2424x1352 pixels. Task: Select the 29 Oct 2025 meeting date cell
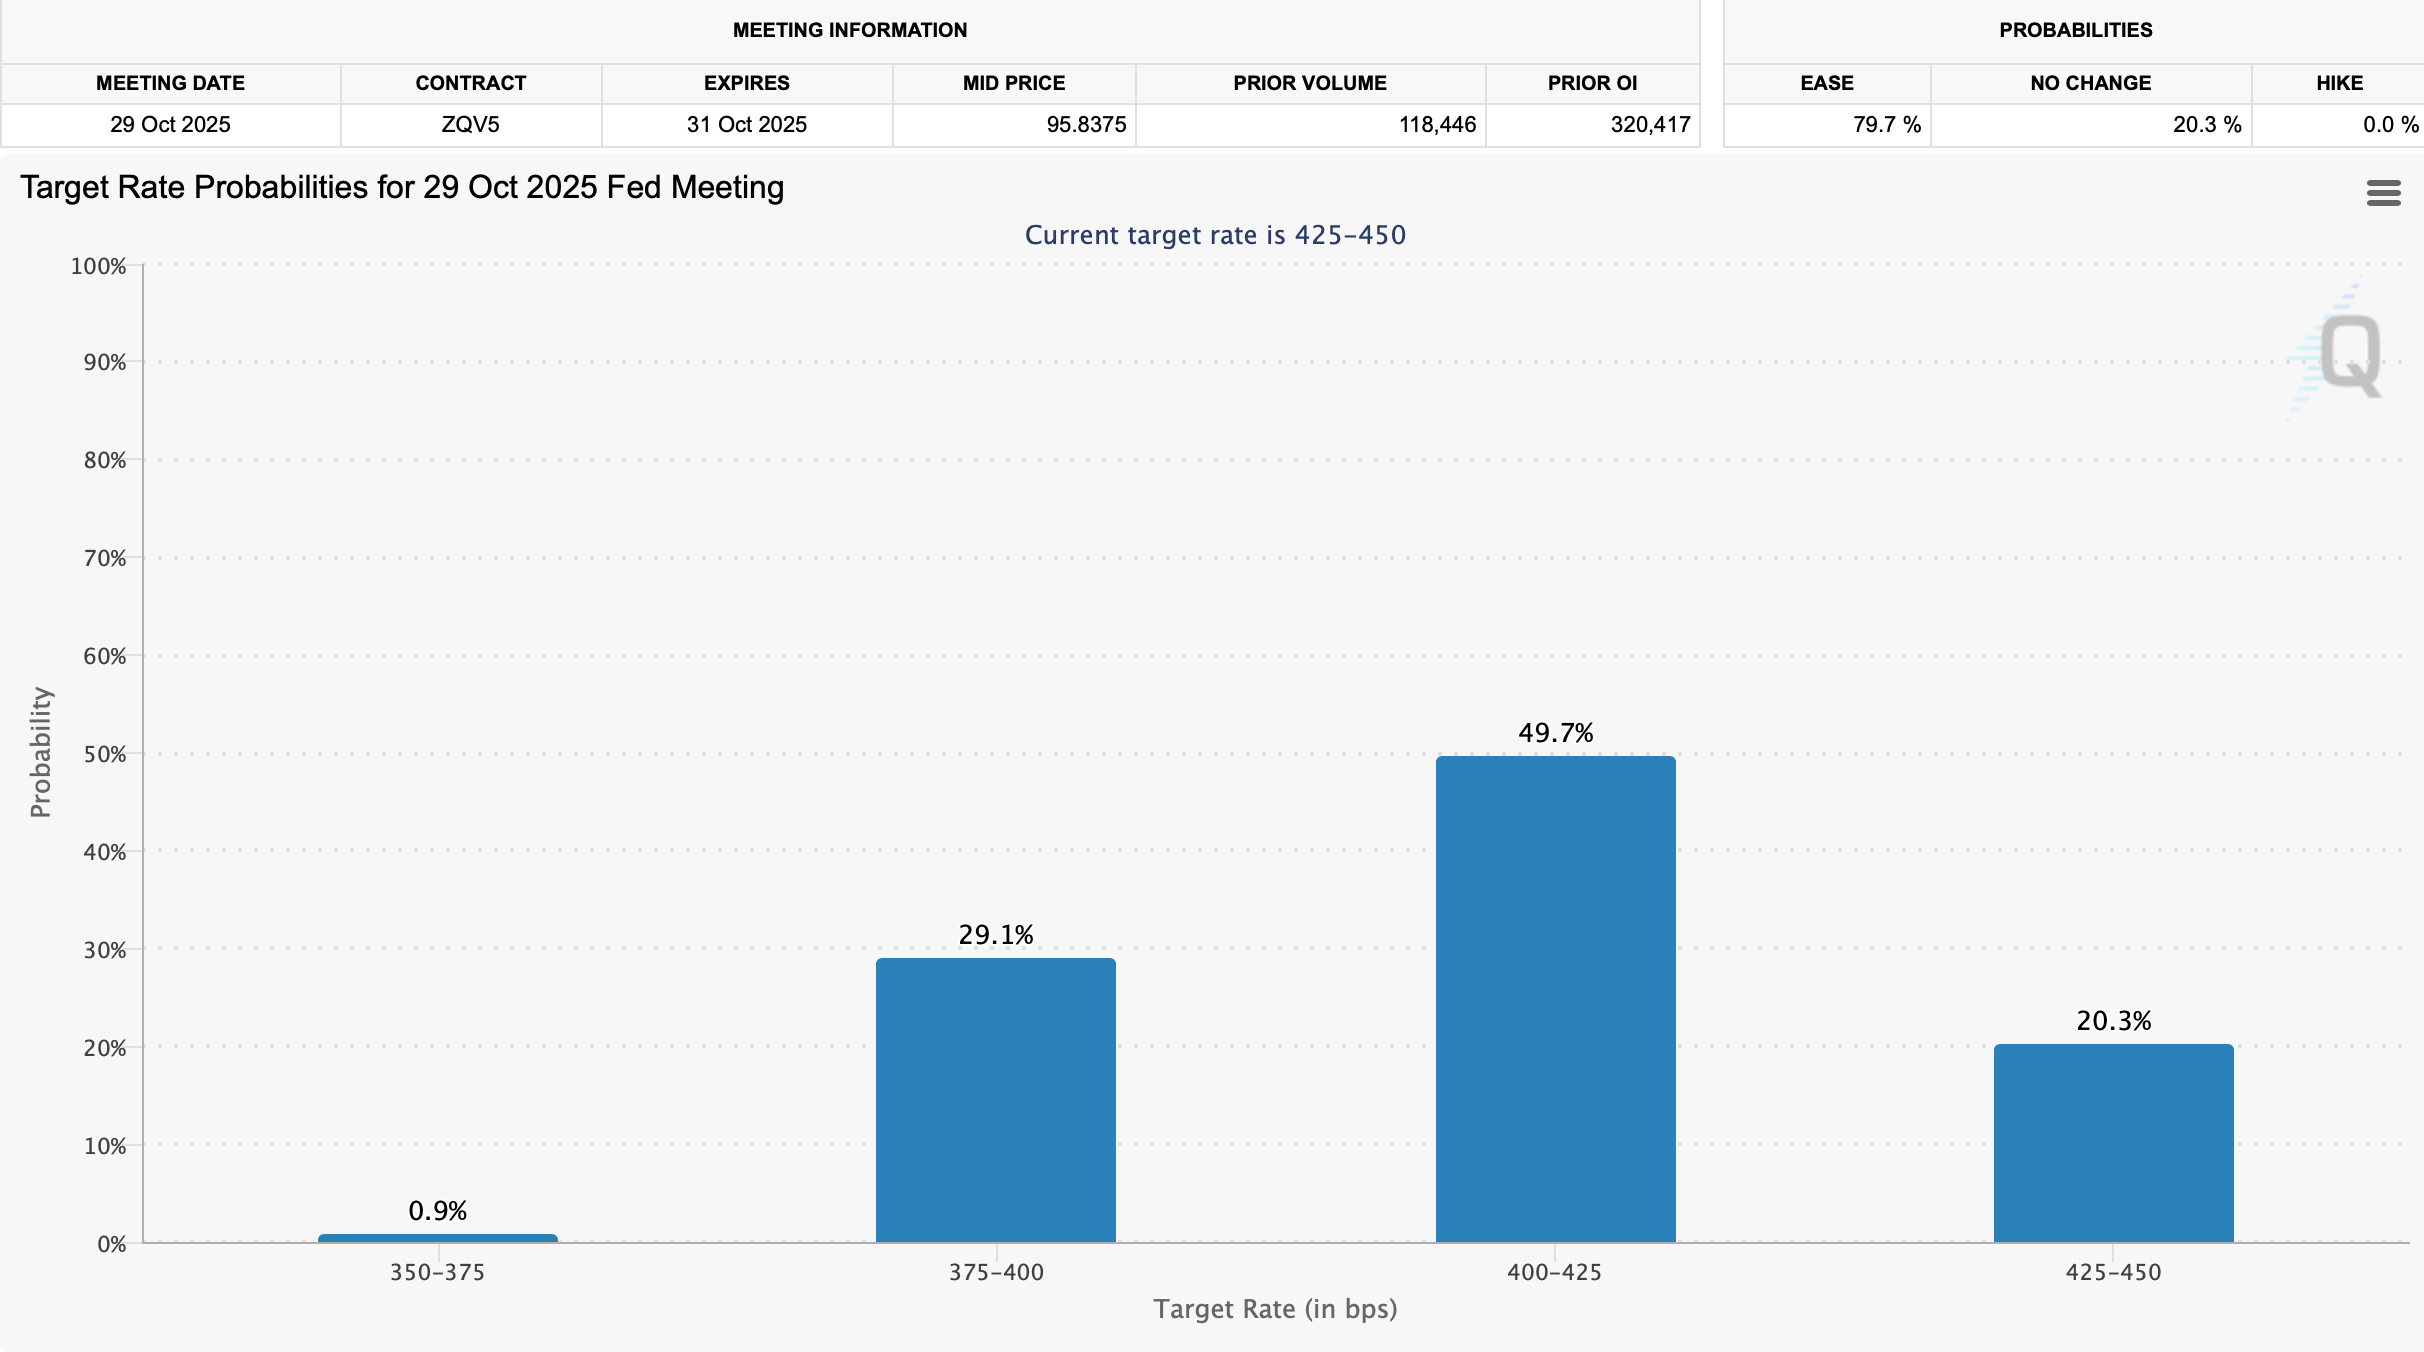coord(170,125)
